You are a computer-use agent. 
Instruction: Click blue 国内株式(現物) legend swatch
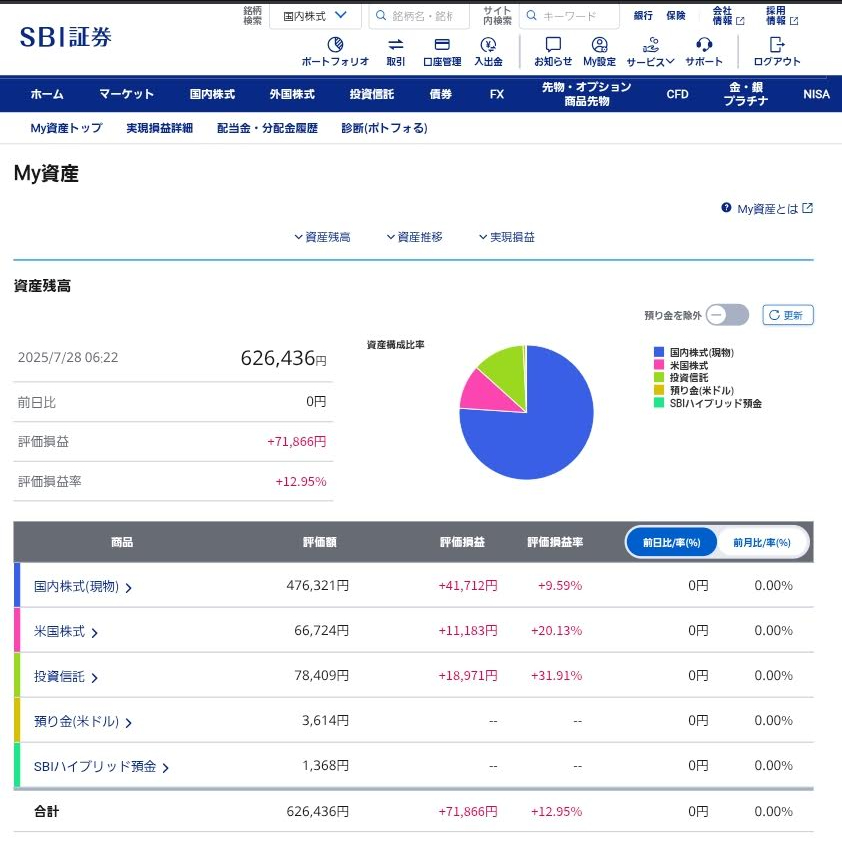click(659, 352)
